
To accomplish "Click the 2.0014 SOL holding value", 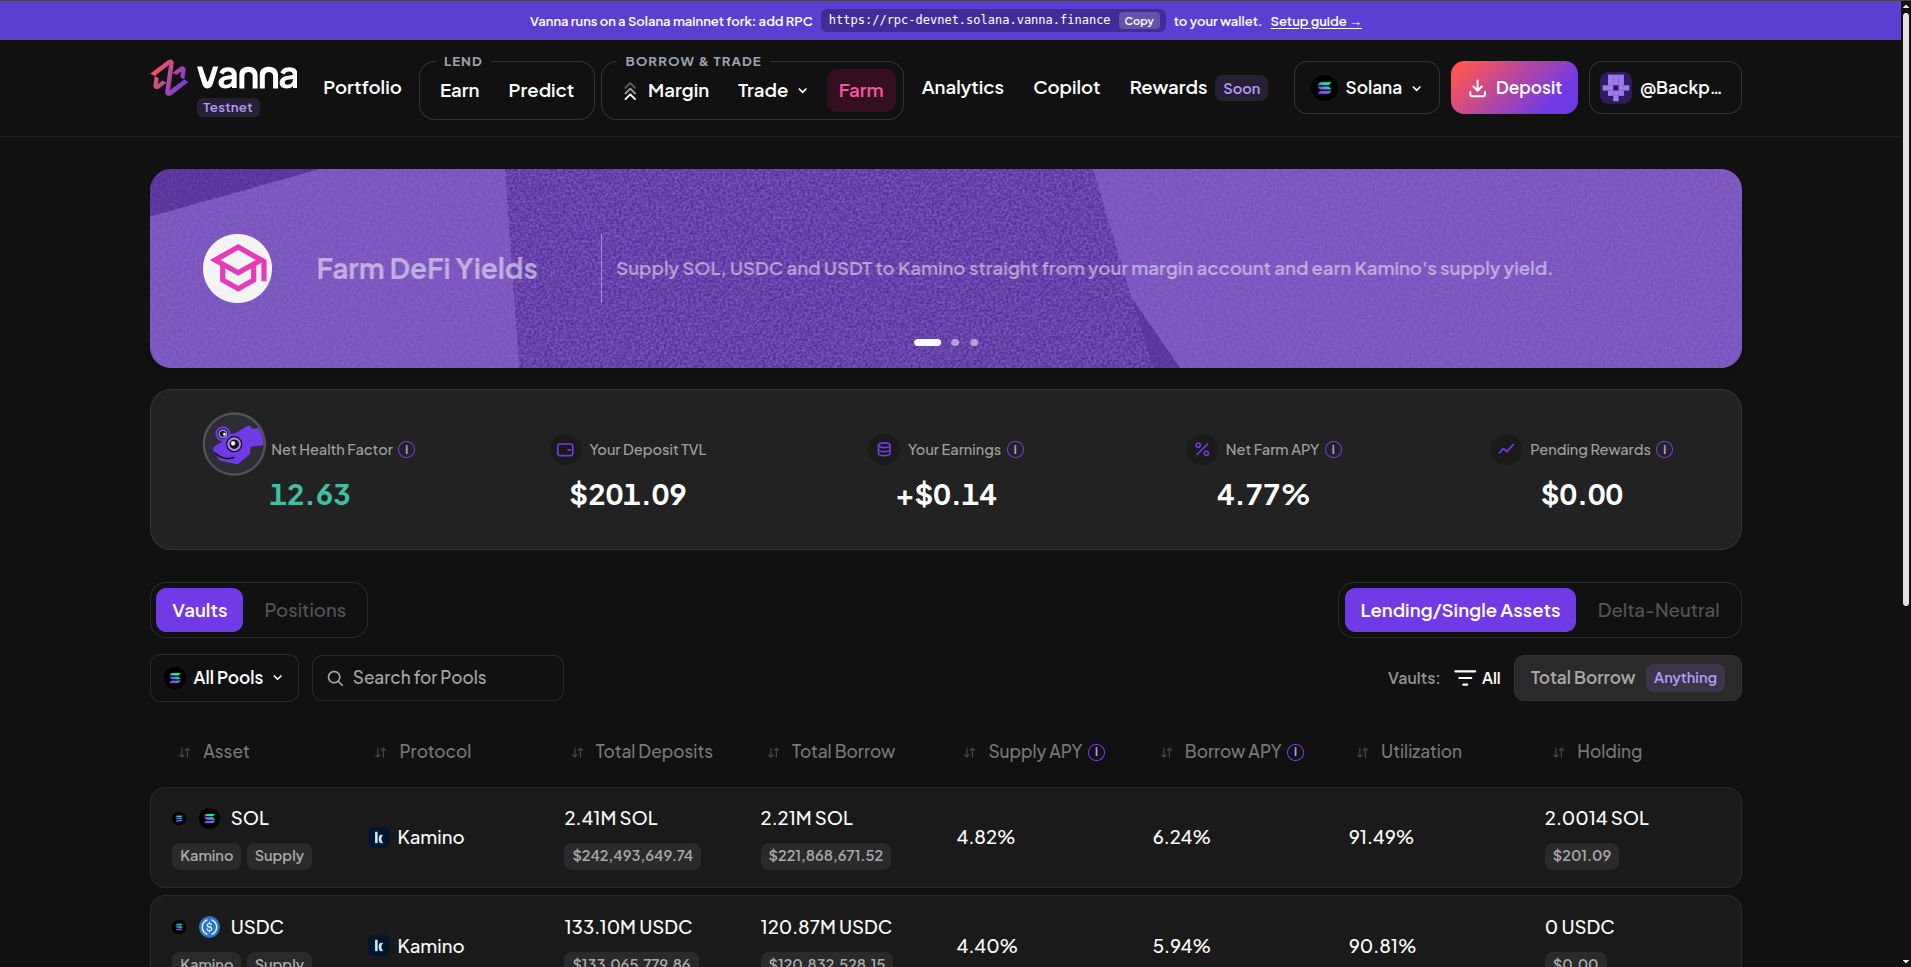I will point(1597,818).
